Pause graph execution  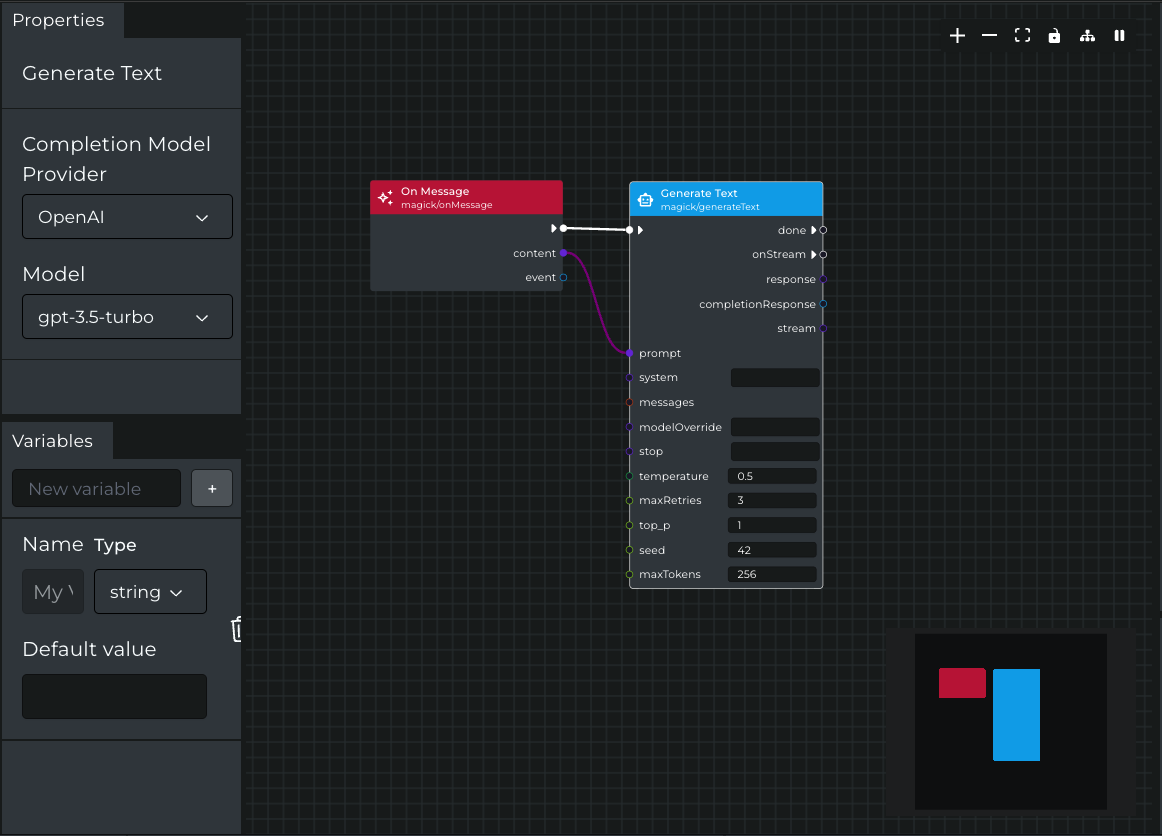pos(1119,35)
